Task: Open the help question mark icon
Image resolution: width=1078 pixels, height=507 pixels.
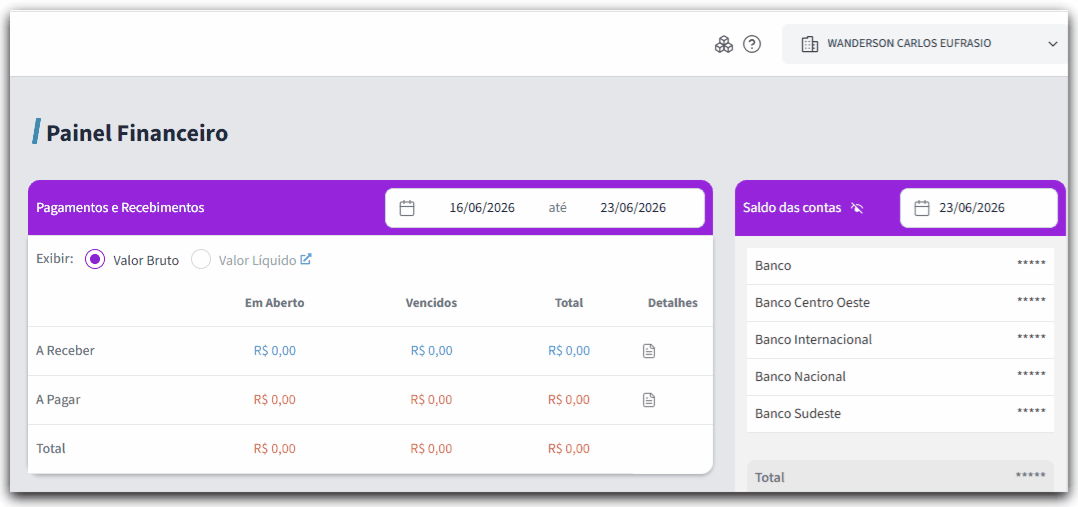Action: pos(752,45)
